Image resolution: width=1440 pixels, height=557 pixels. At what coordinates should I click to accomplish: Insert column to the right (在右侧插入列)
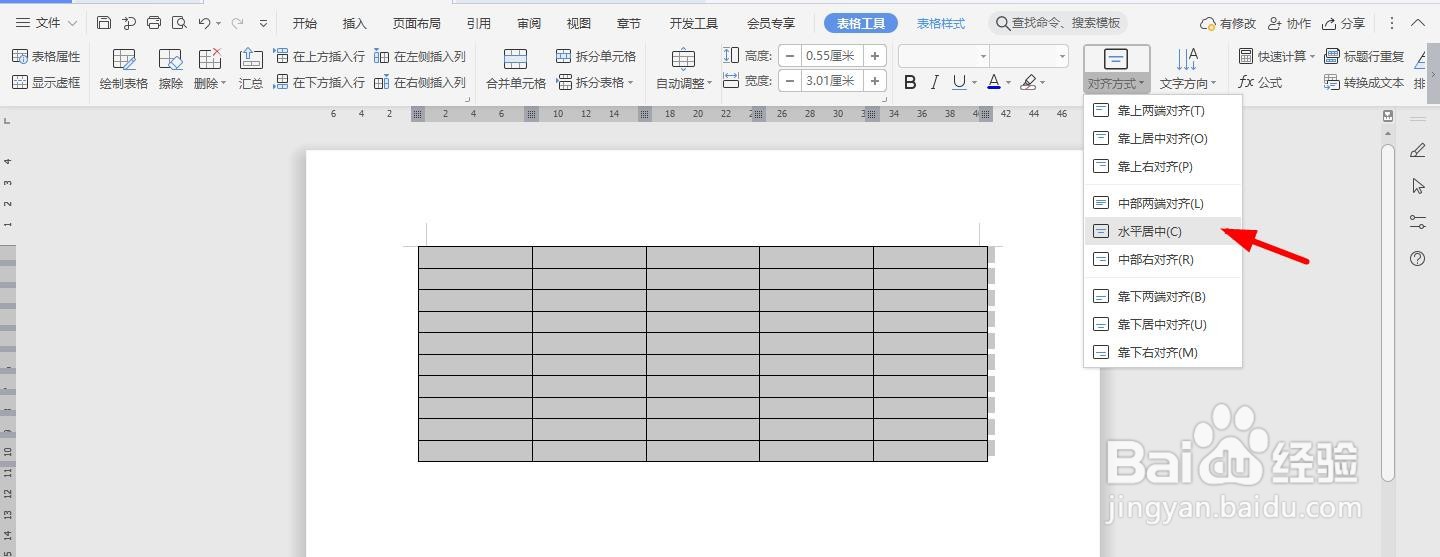click(x=420, y=83)
